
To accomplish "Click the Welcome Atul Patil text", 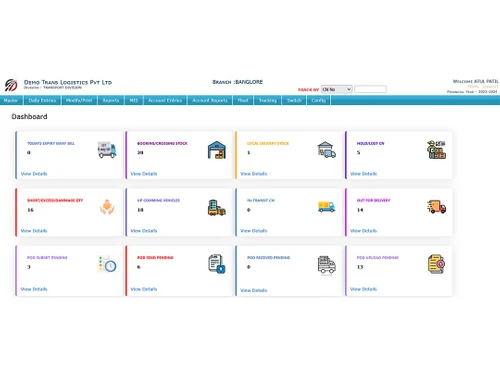I will tap(475, 81).
